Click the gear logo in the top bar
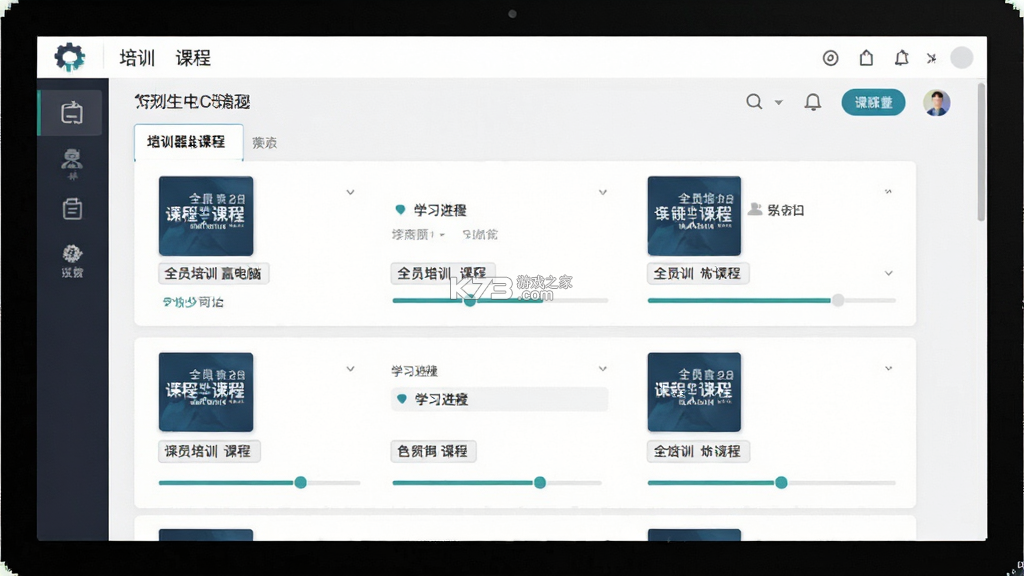1024x576 pixels. tap(70, 57)
